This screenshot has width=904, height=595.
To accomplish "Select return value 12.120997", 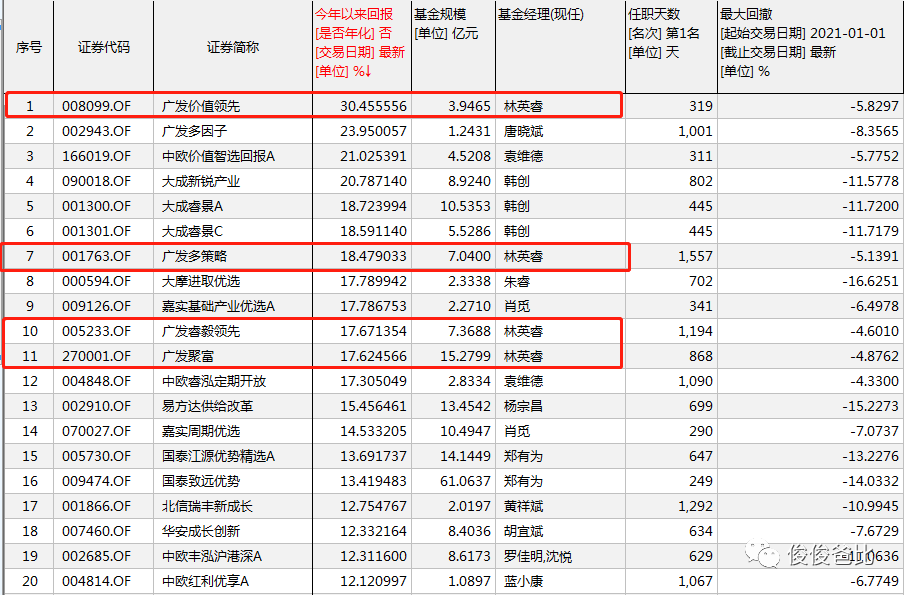I will [x=373, y=581].
